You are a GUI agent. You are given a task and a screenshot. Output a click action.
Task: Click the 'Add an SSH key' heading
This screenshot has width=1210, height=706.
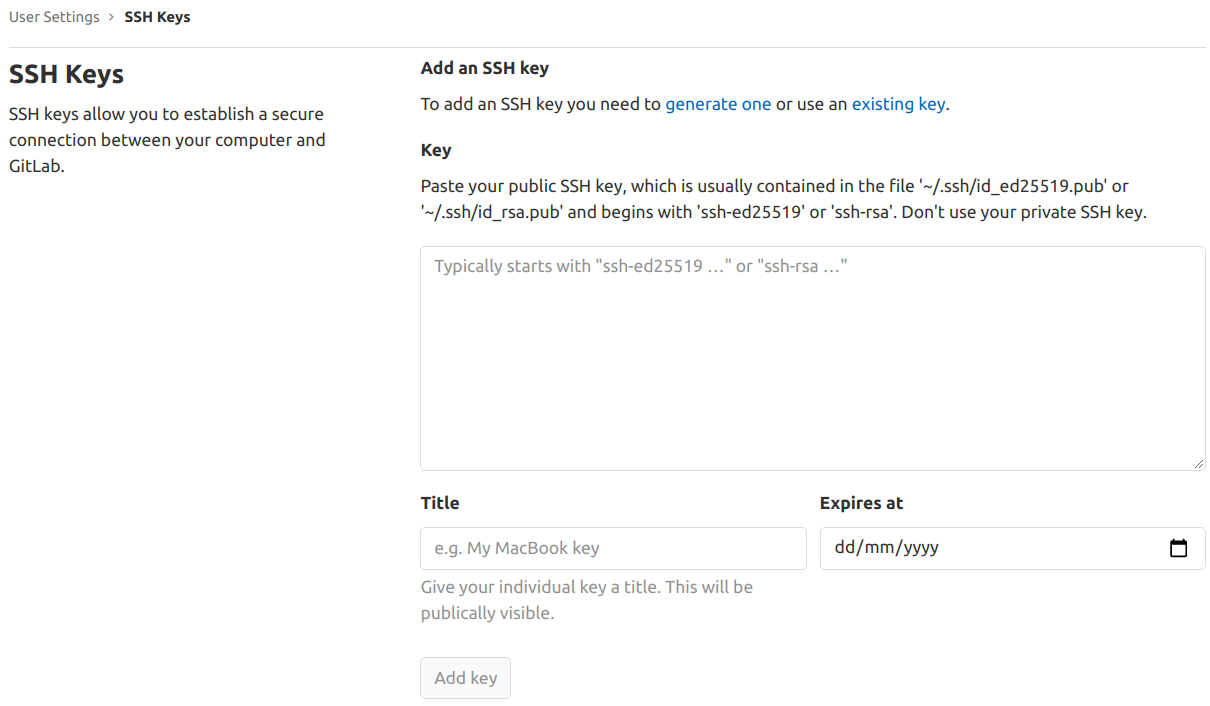click(484, 67)
